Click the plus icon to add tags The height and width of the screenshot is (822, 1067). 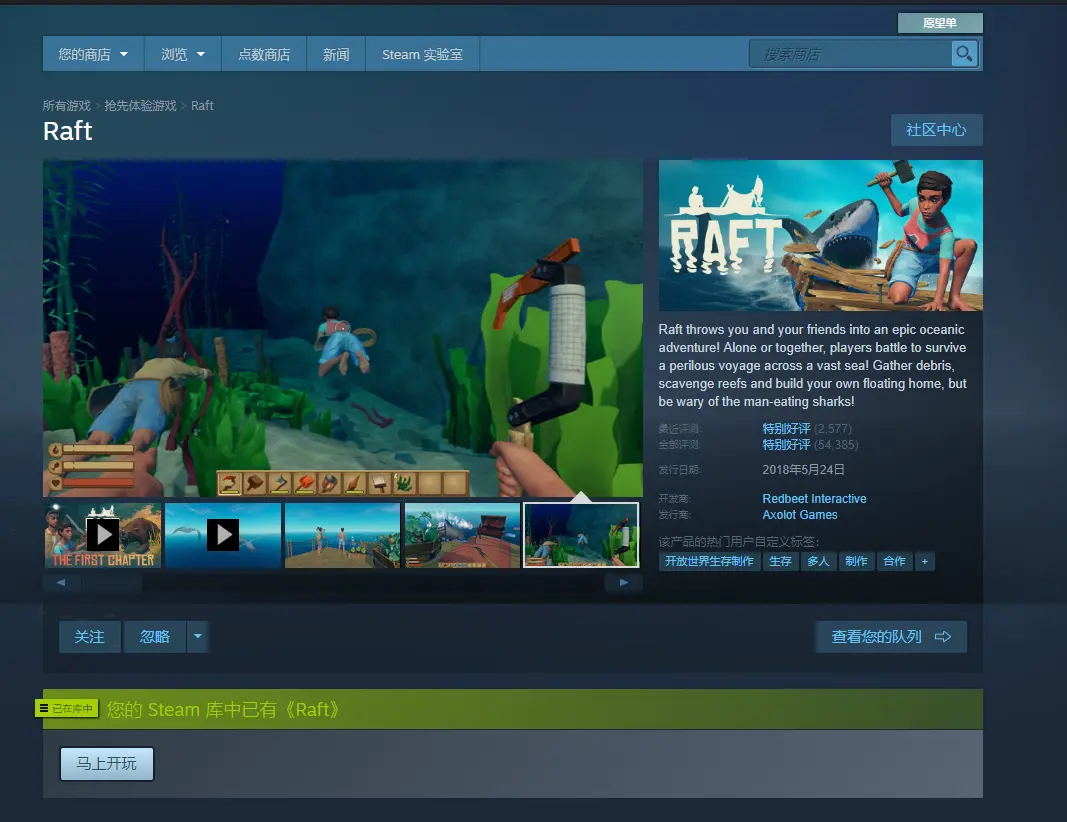(924, 561)
